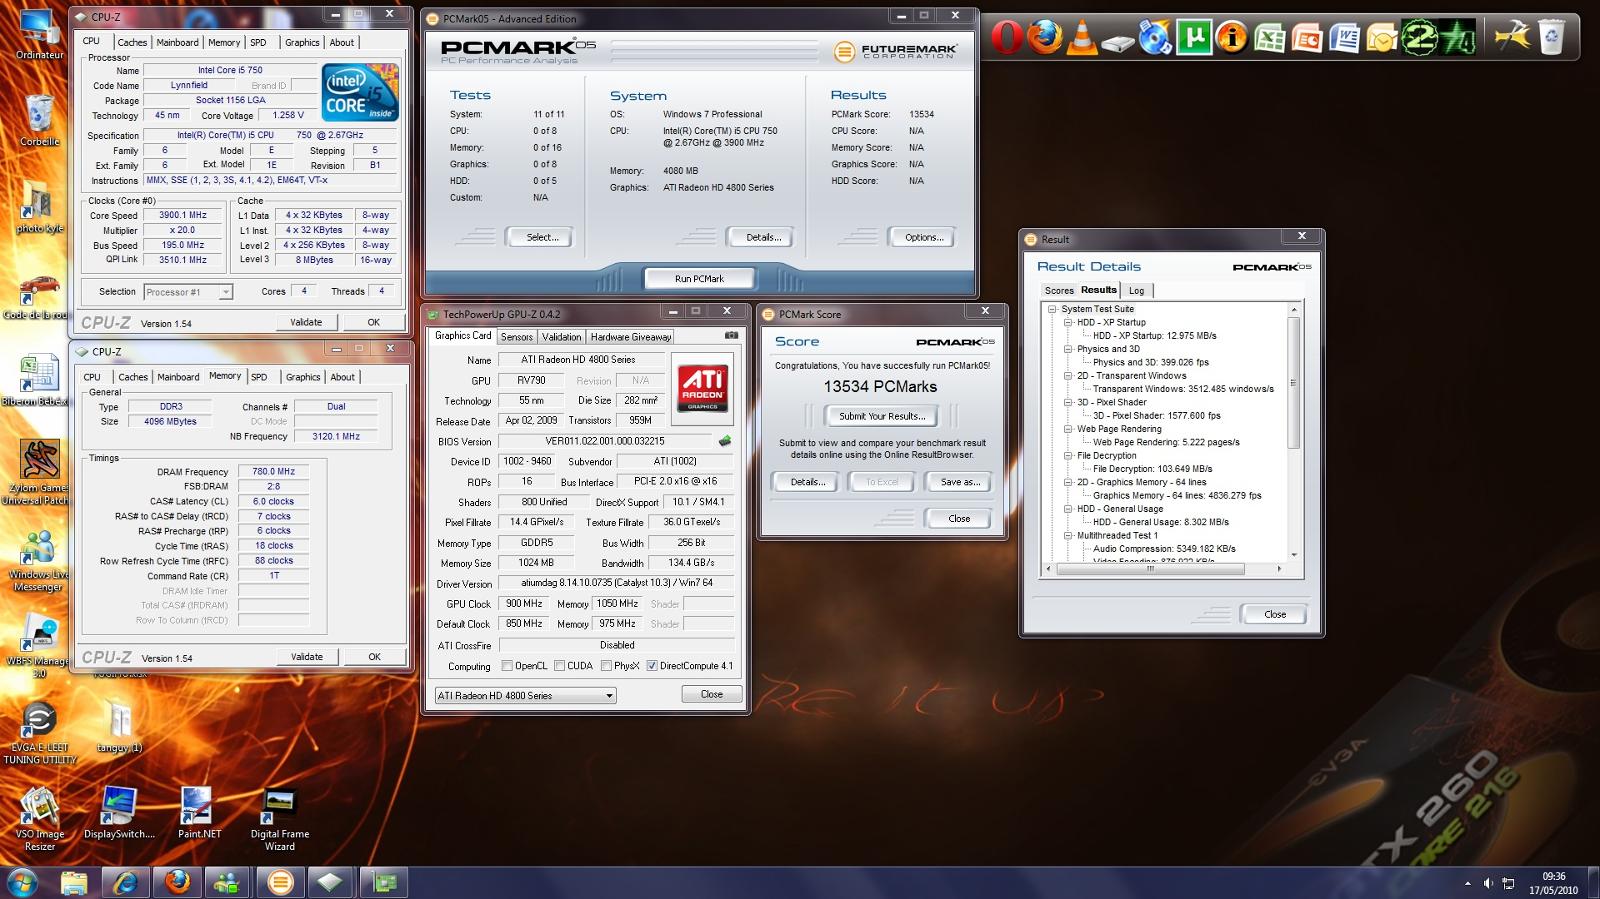Collapse the 2D - Transparent Windows node
1600x899 pixels.
(1068, 376)
